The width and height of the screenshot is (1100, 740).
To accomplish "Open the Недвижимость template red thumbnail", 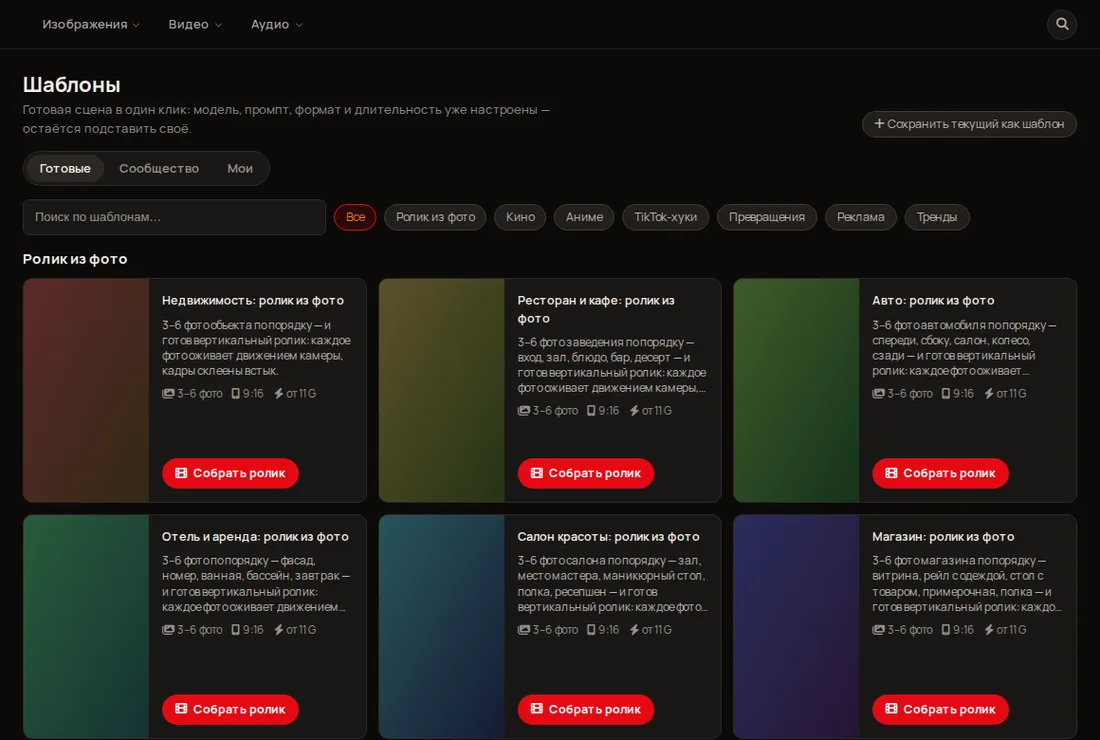I will [86, 390].
